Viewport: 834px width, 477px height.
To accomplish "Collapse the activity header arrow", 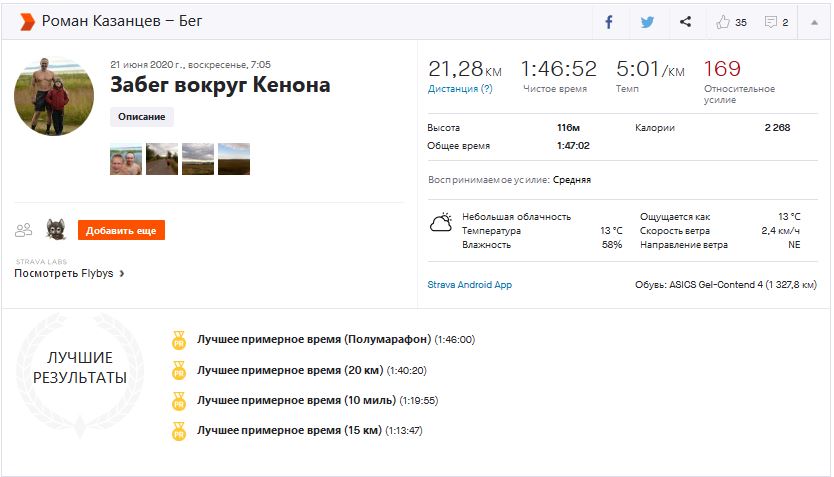I will tap(813, 22).
